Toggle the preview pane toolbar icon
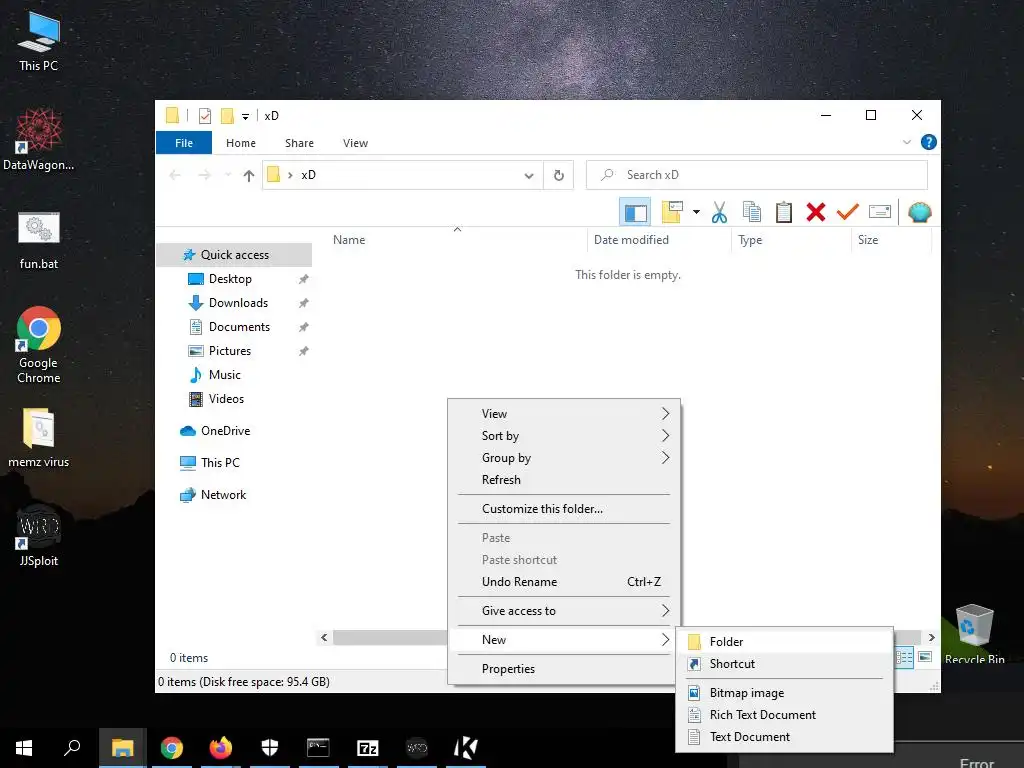 (x=635, y=212)
